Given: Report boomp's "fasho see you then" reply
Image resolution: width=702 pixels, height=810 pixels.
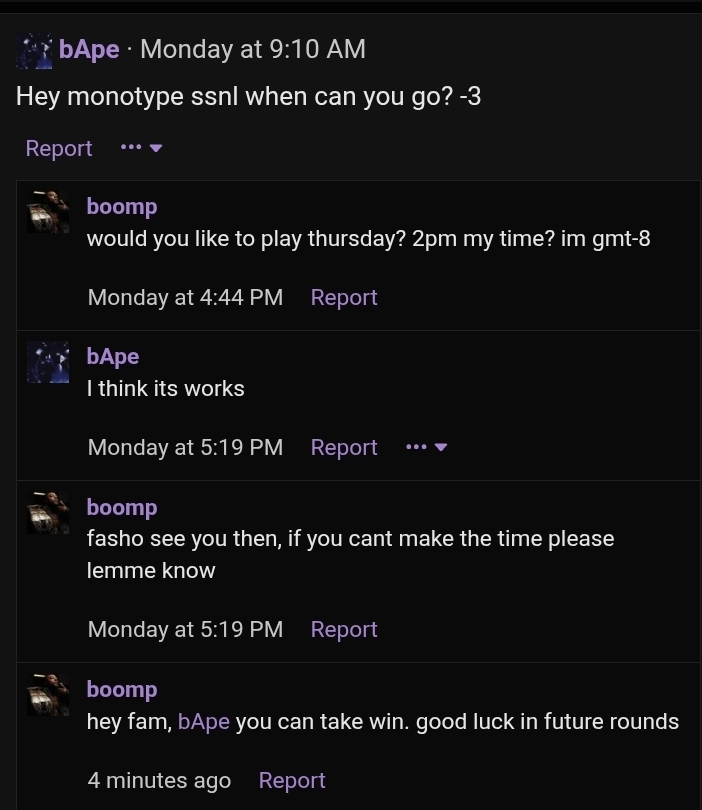Looking at the screenshot, I should tap(344, 629).
